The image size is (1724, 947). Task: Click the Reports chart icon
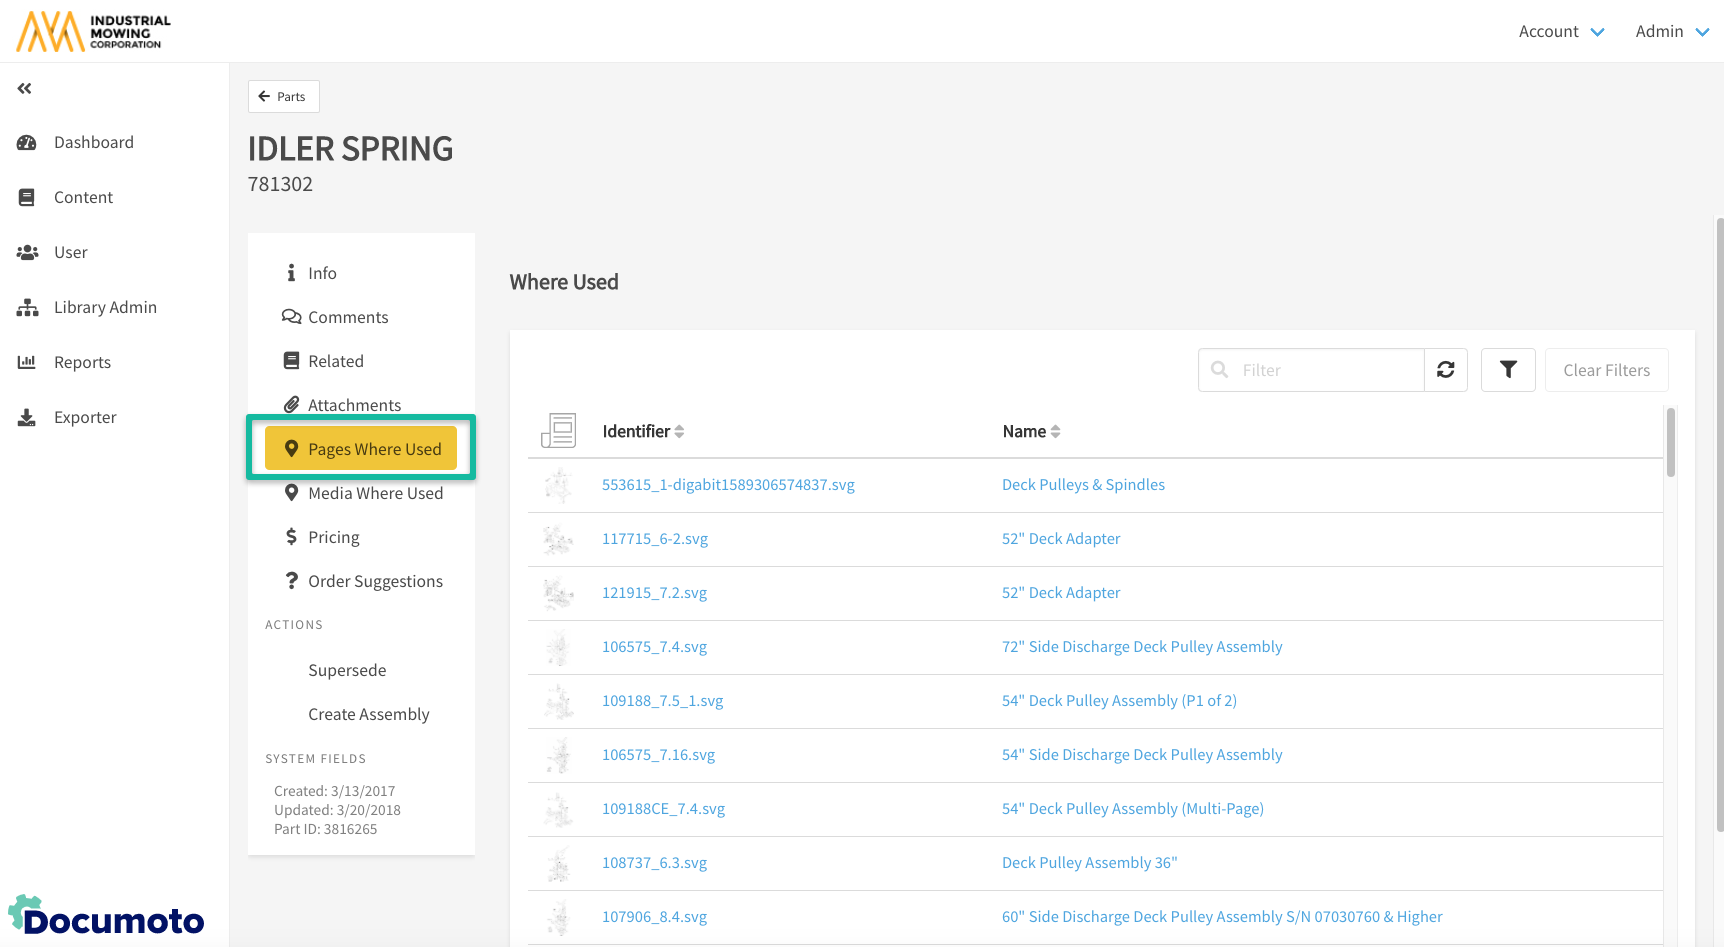[x=27, y=363]
